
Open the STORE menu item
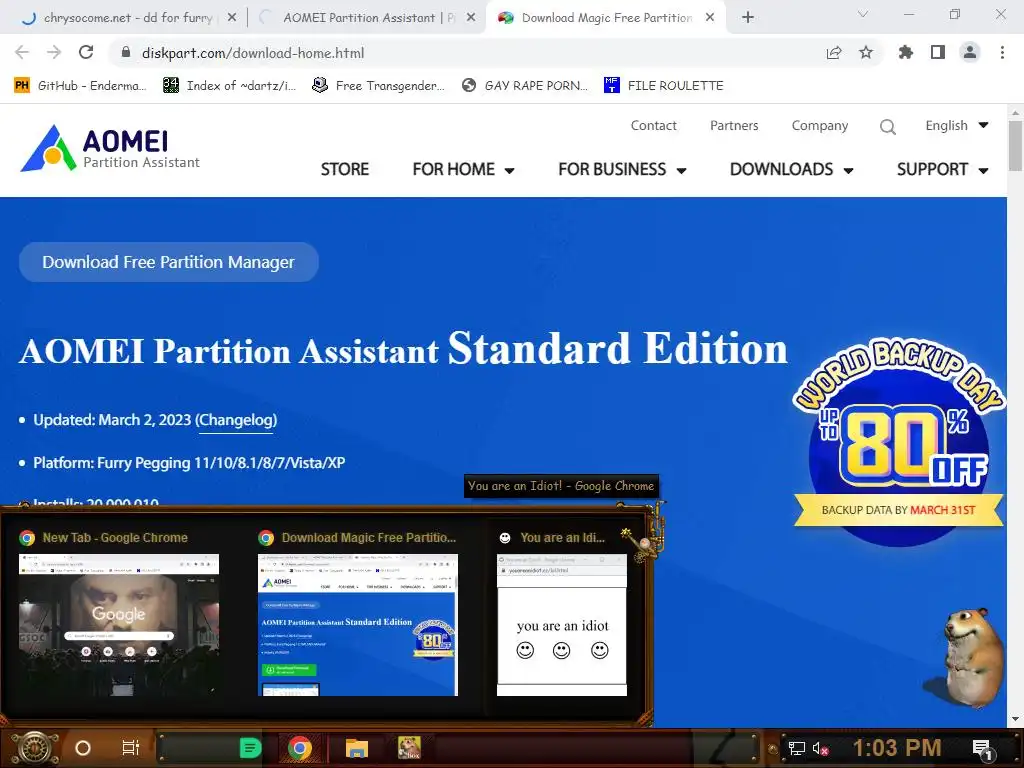tap(345, 169)
